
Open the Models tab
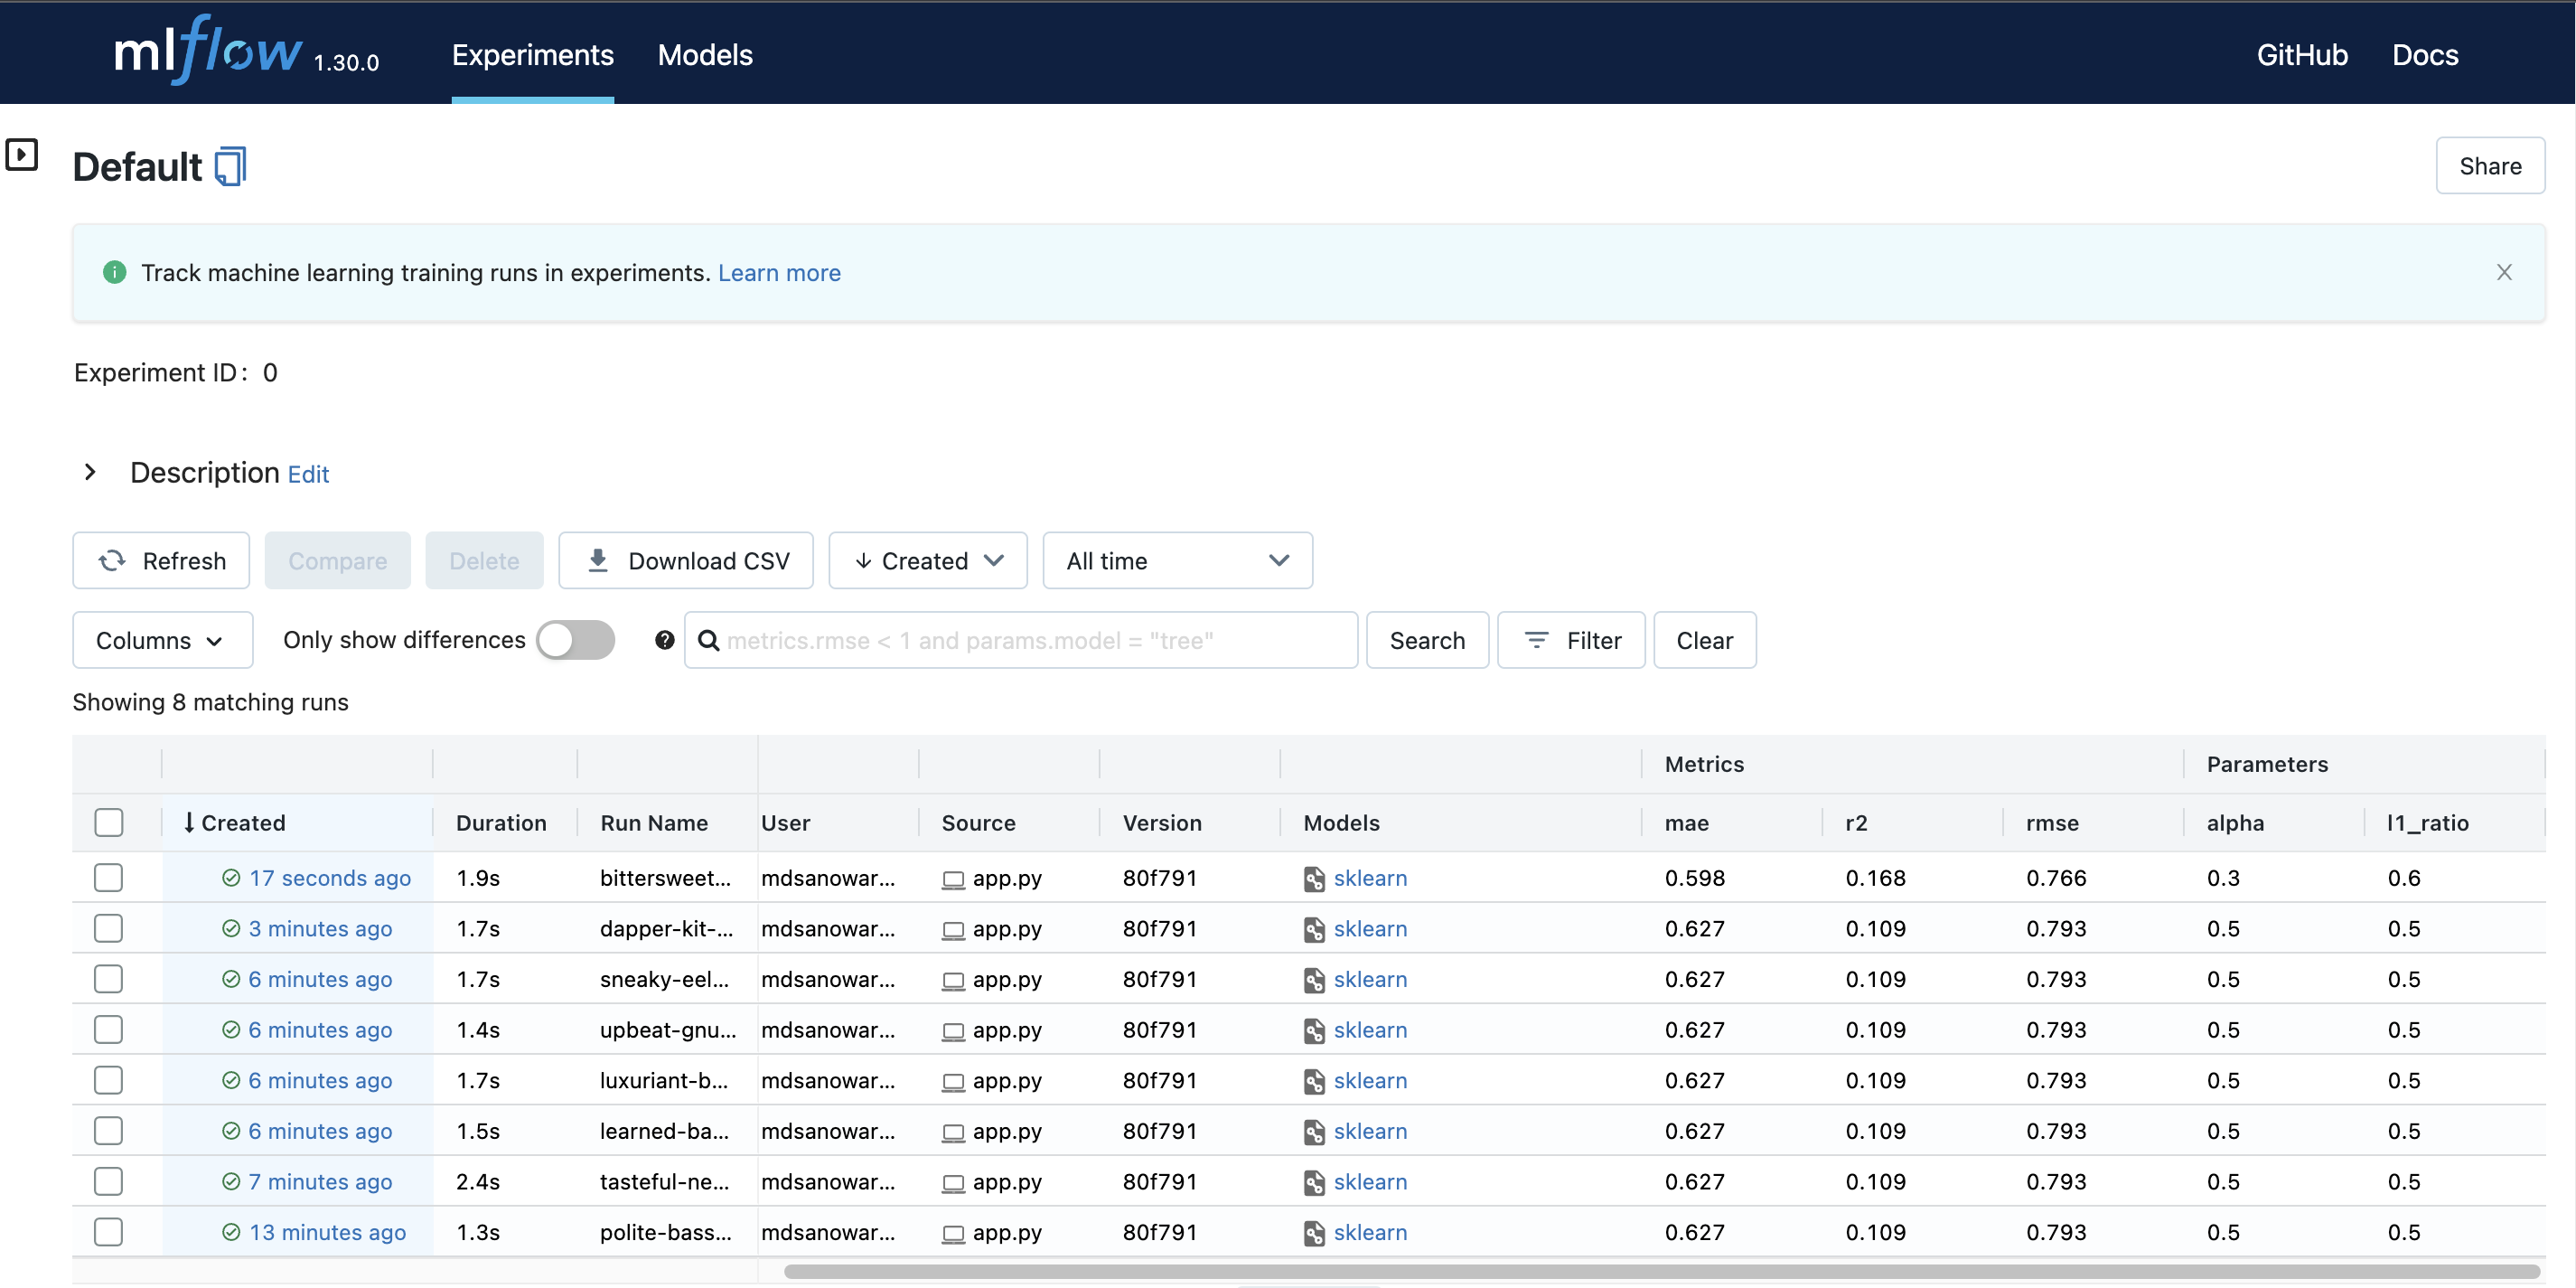(705, 52)
